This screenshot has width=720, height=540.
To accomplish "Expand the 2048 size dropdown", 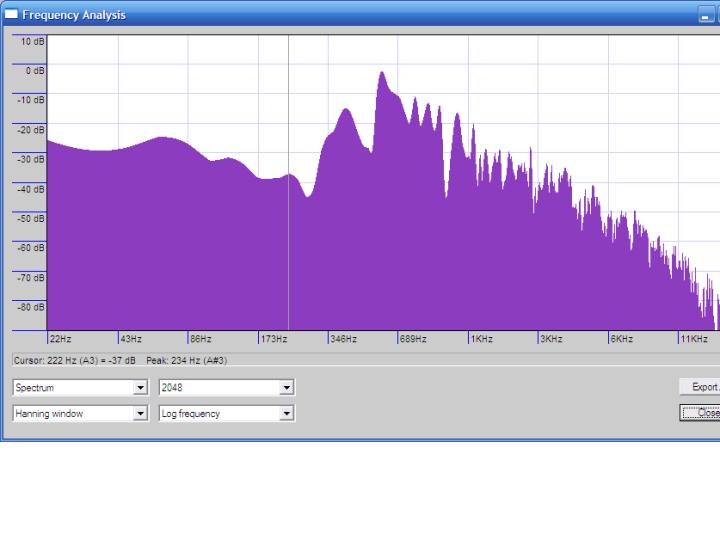I will click(287, 387).
